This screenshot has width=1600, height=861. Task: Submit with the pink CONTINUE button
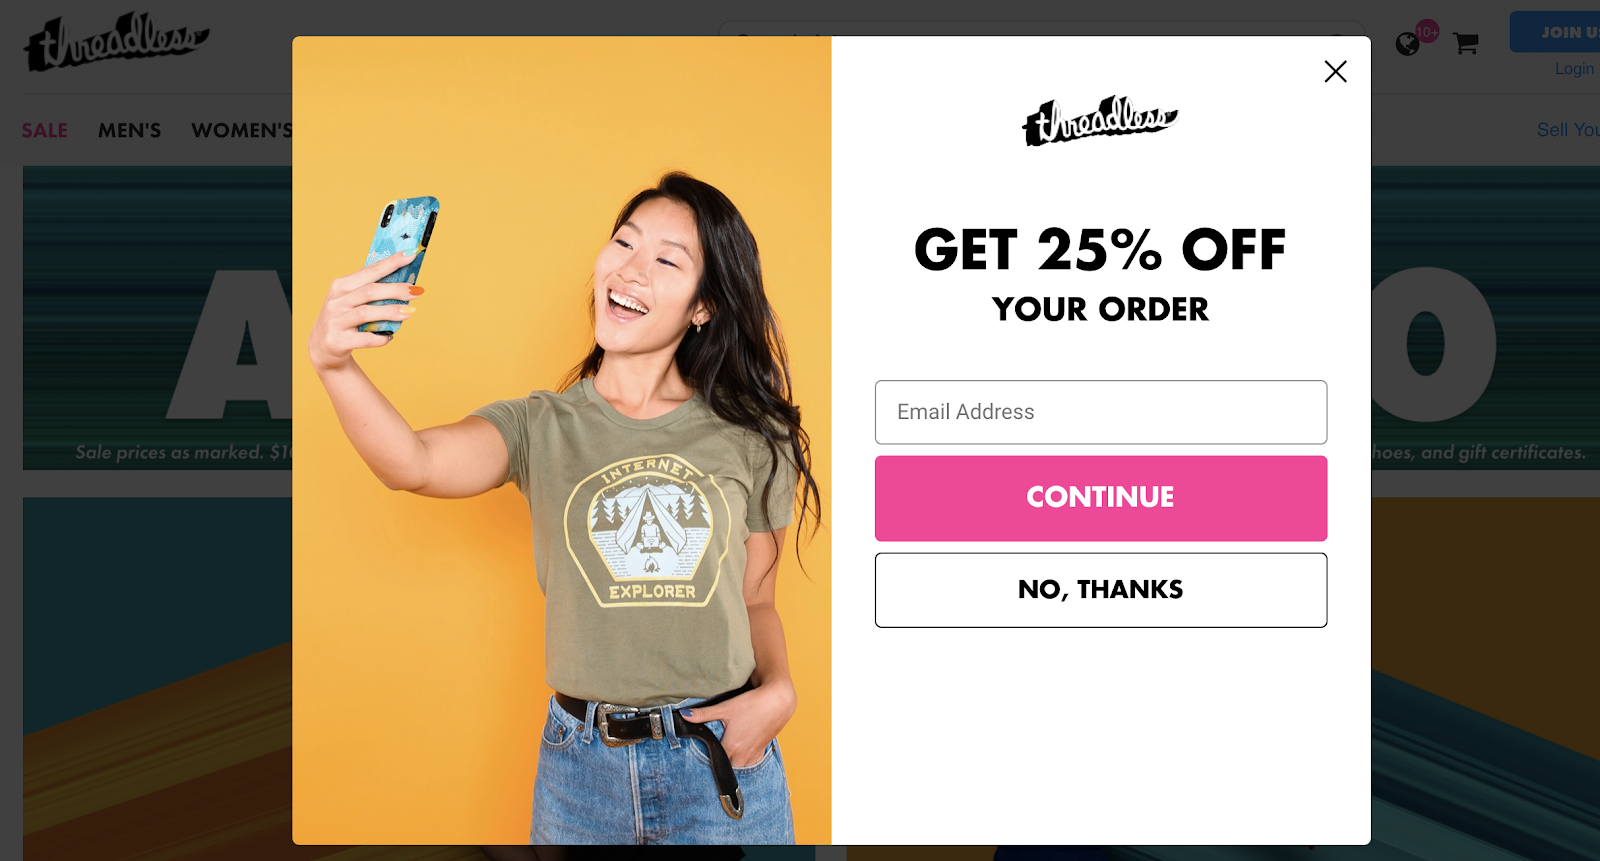[x=1101, y=498]
